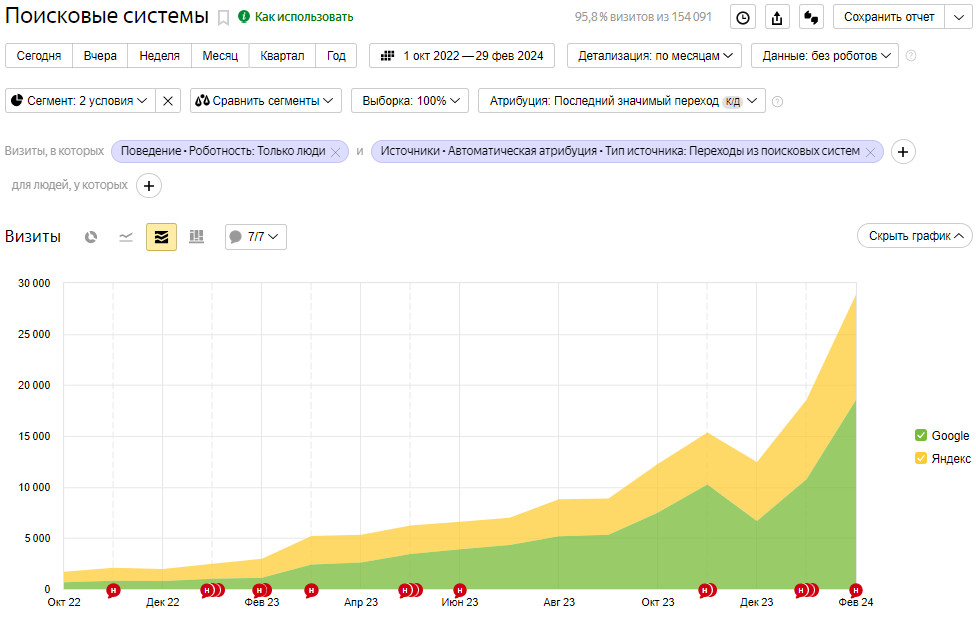Select the stacked area chart view

tap(161, 237)
